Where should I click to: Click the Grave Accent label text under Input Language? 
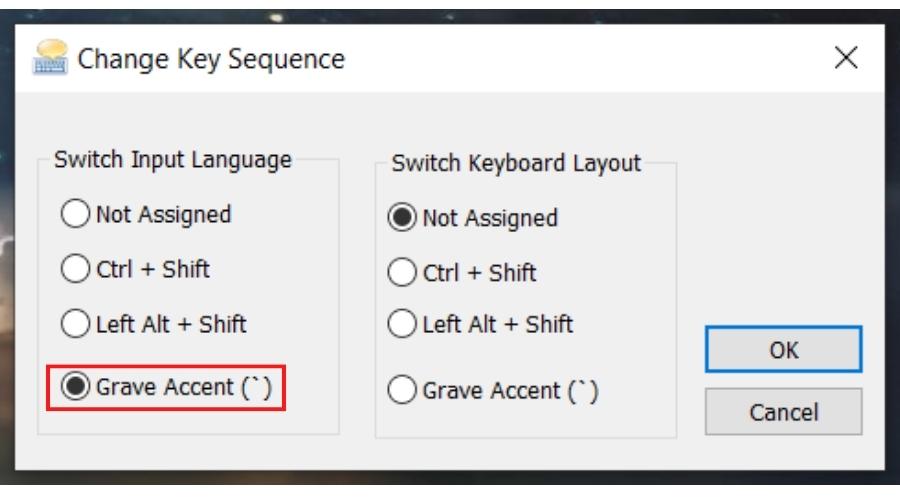pos(184,387)
